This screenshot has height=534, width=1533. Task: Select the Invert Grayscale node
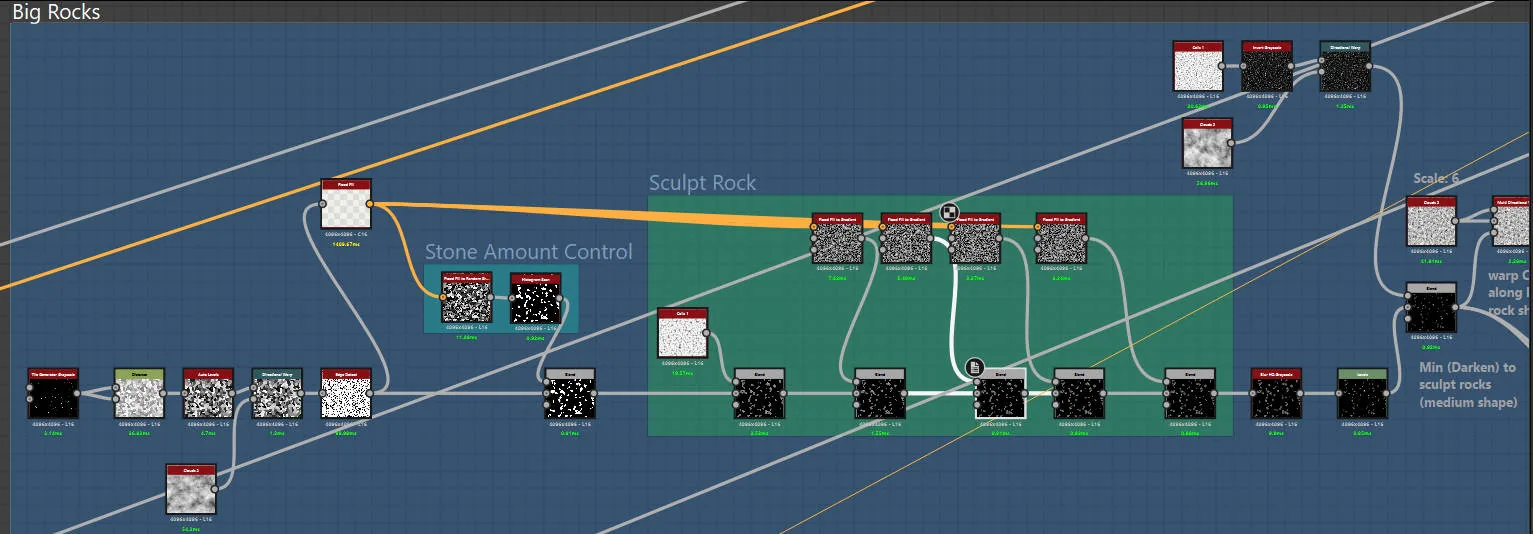coord(1266,66)
